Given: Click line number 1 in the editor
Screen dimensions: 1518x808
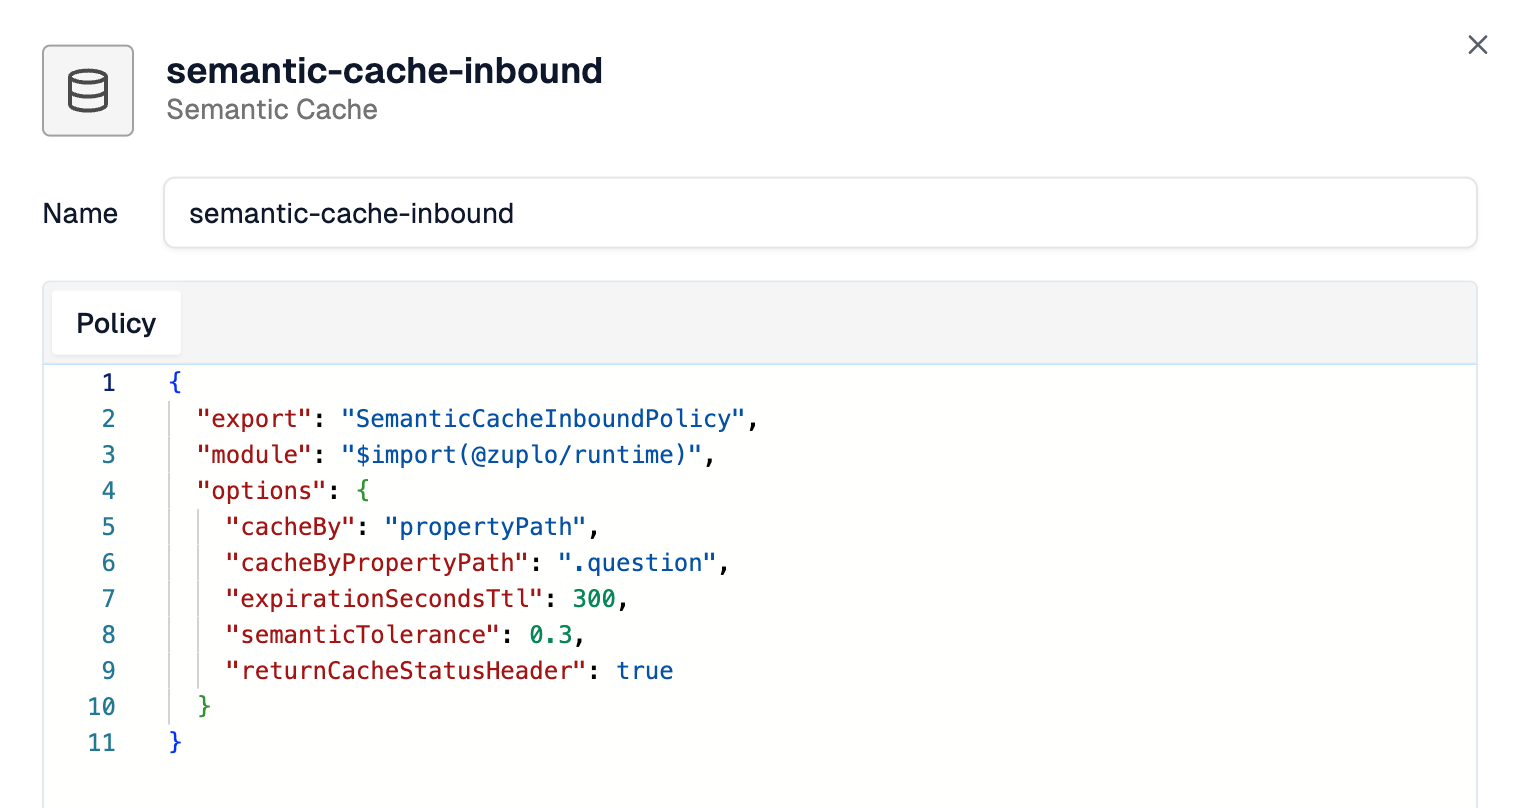Looking at the screenshot, I should [x=108, y=382].
